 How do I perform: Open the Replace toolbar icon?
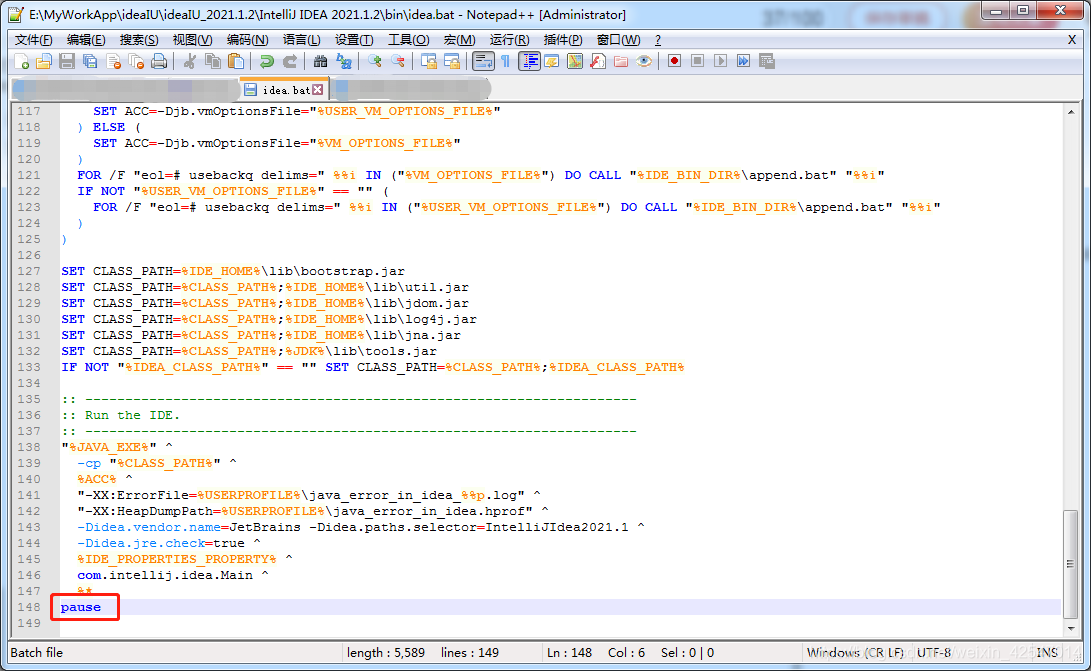coord(344,62)
